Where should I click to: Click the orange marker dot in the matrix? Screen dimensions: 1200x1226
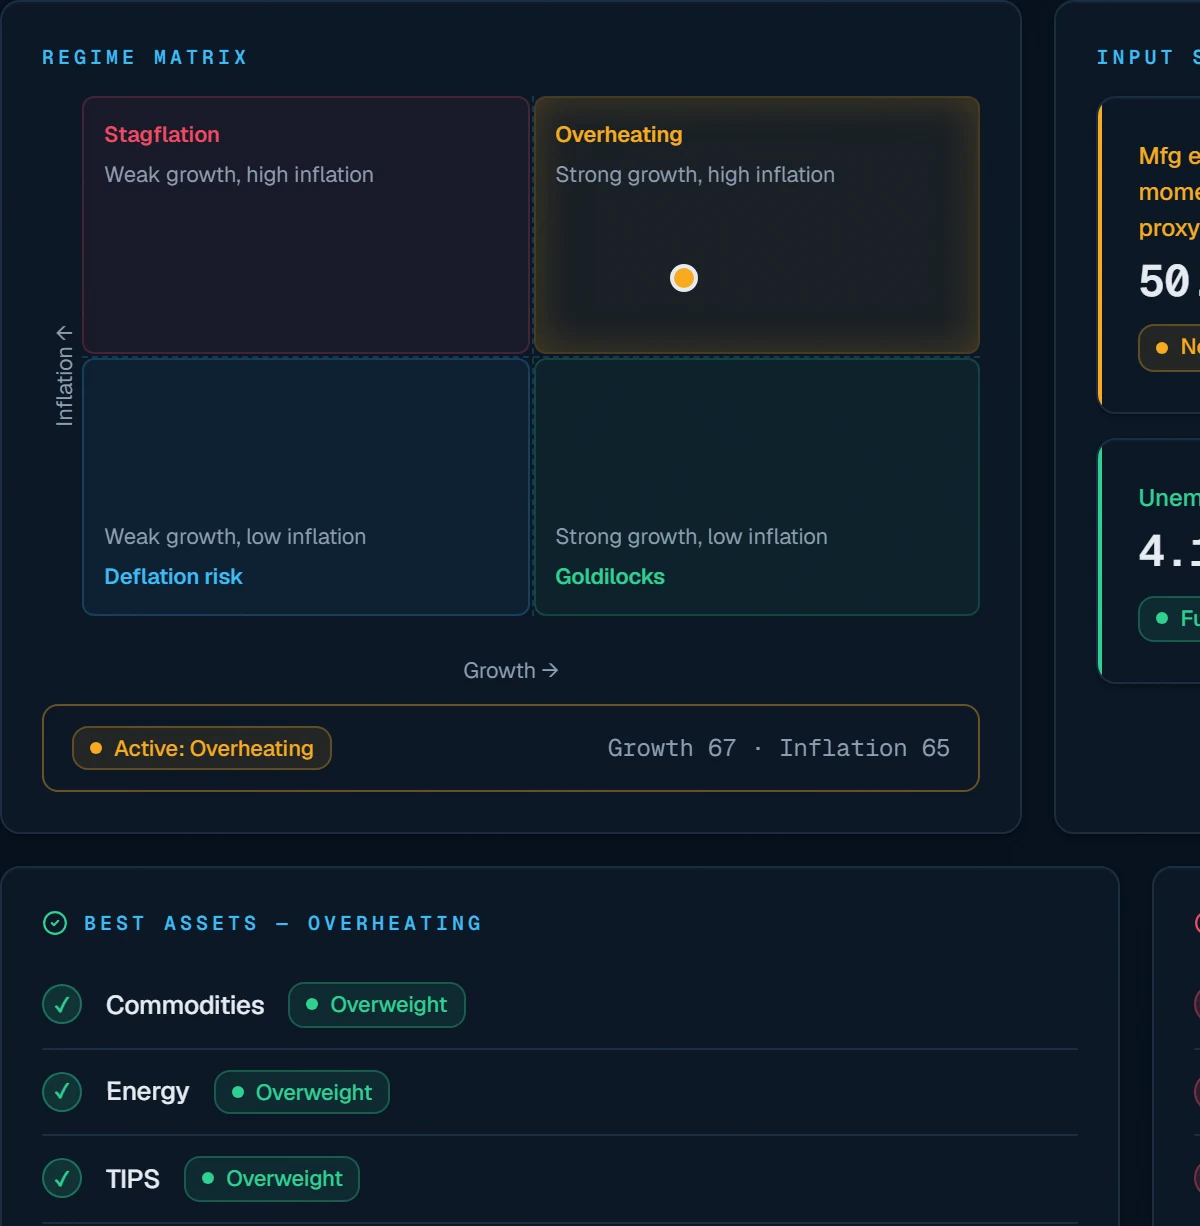pyautogui.click(x=684, y=278)
